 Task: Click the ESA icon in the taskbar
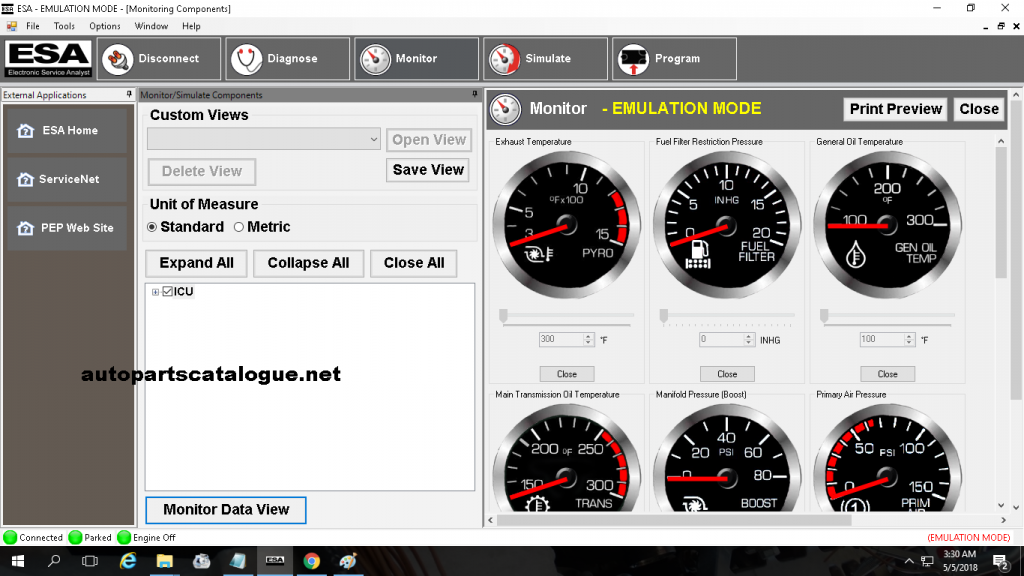click(x=274, y=562)
